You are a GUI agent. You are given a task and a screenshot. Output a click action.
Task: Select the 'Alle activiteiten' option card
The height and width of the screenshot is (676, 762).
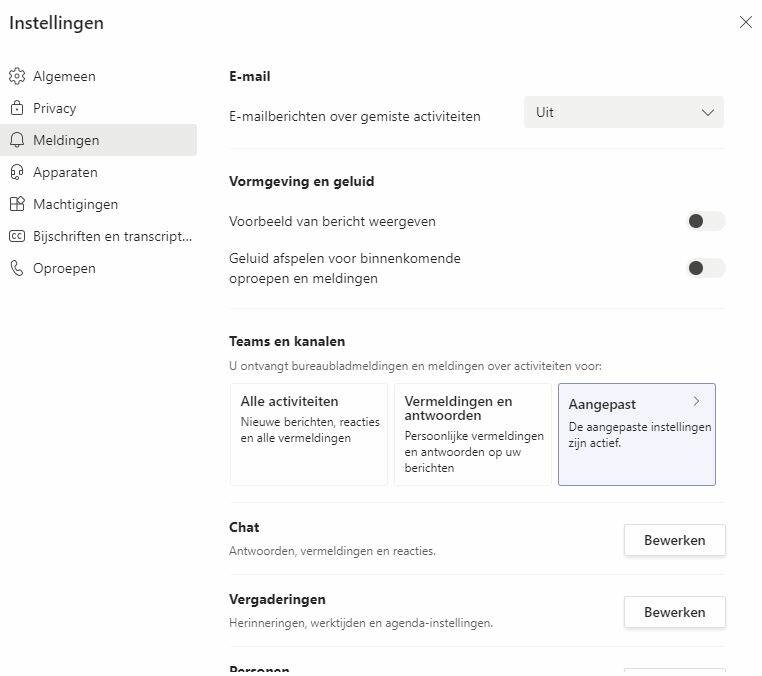point(308,434)
